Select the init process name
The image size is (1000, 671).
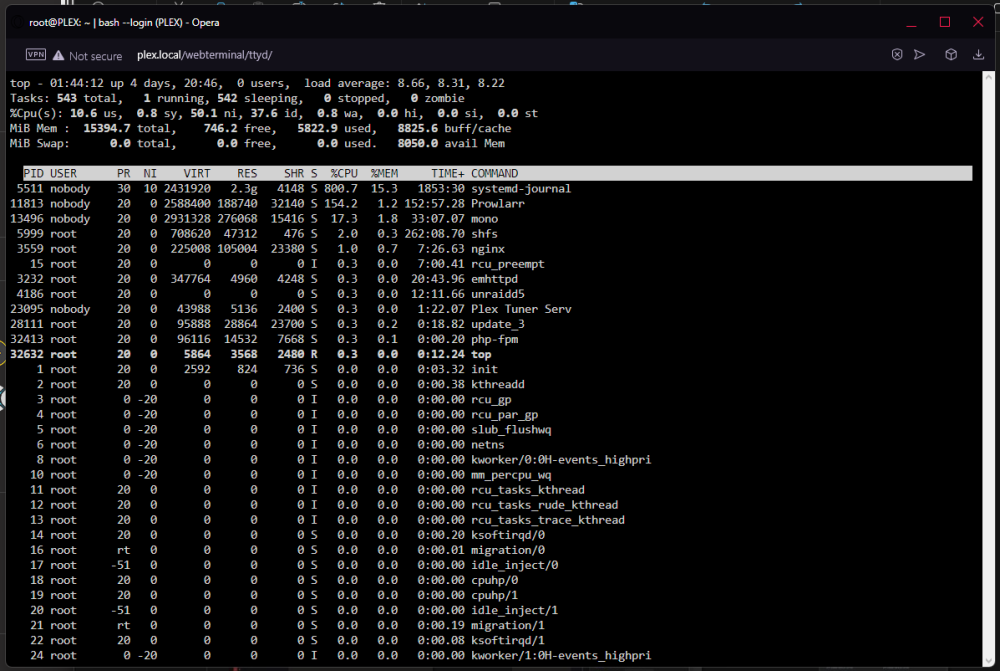[x=484, y=369]
